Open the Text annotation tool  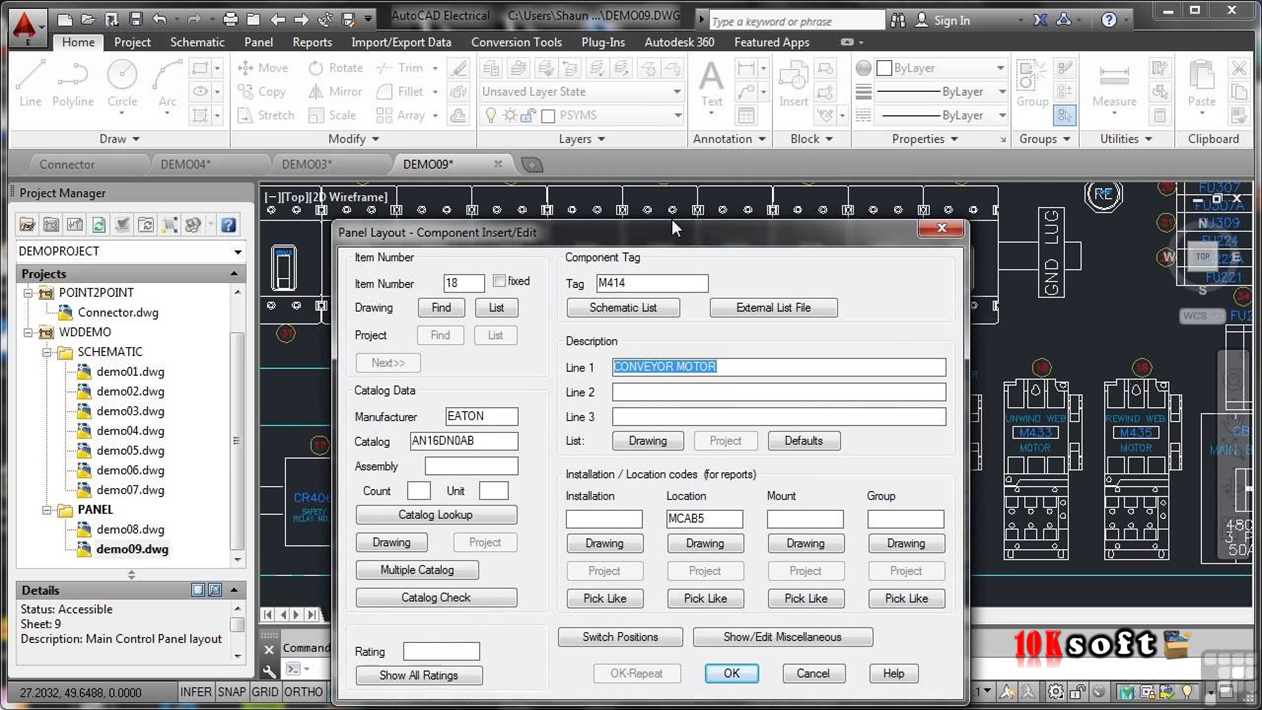click(711, 84)
